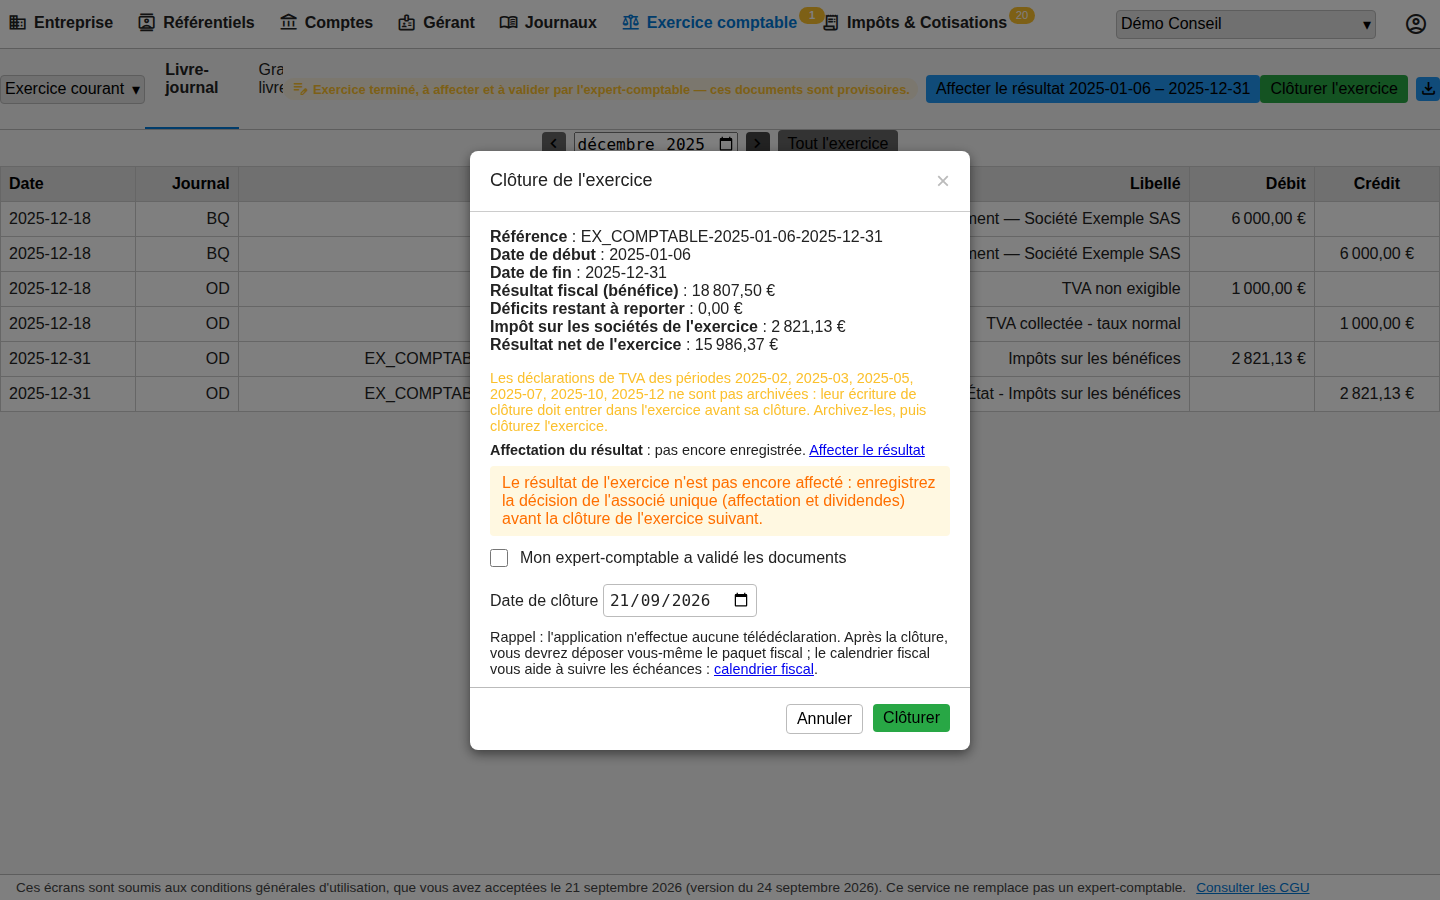The width and height of the screenshot is (1440, 900).
Task: Follow the Affecter le résultat link
Action: (x=867, y=450)
